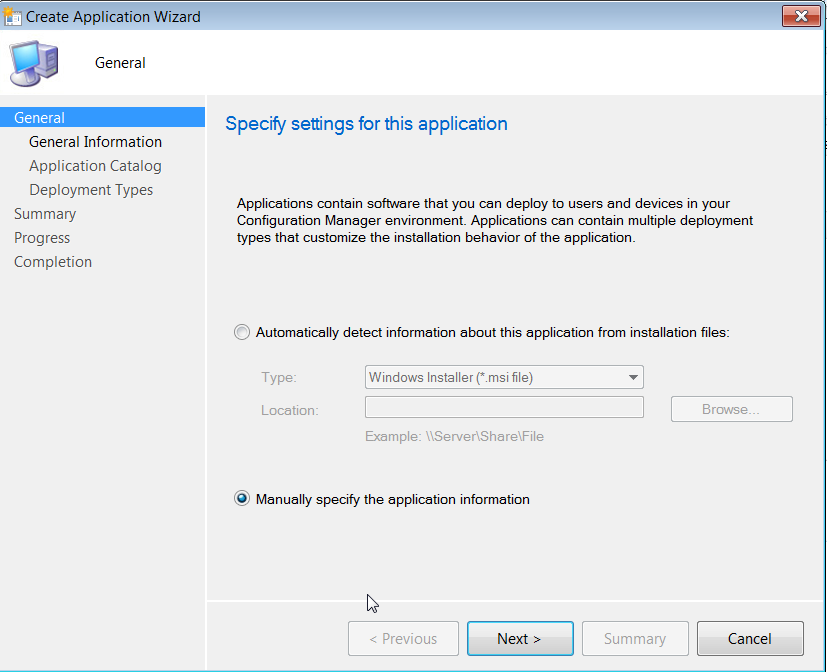This screenshot has width=827, height=672.
Task: Click the Summary button
Action: point(635,638)
